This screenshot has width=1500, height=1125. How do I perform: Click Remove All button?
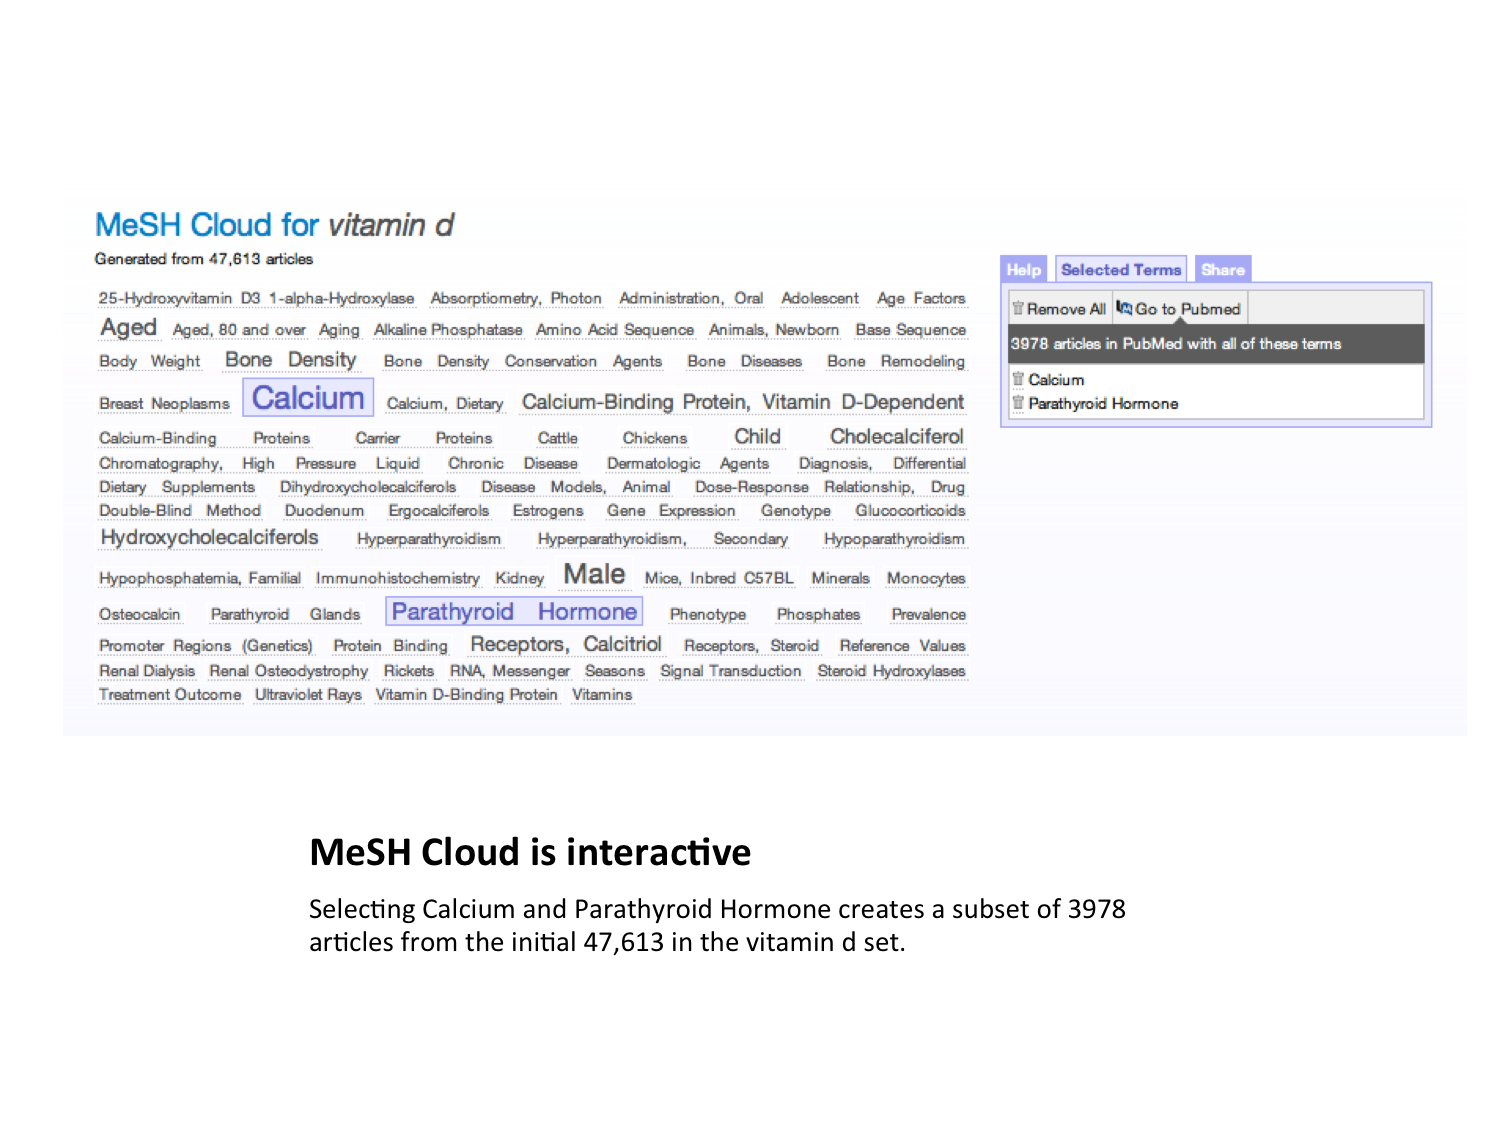(x=1059, y=309)
